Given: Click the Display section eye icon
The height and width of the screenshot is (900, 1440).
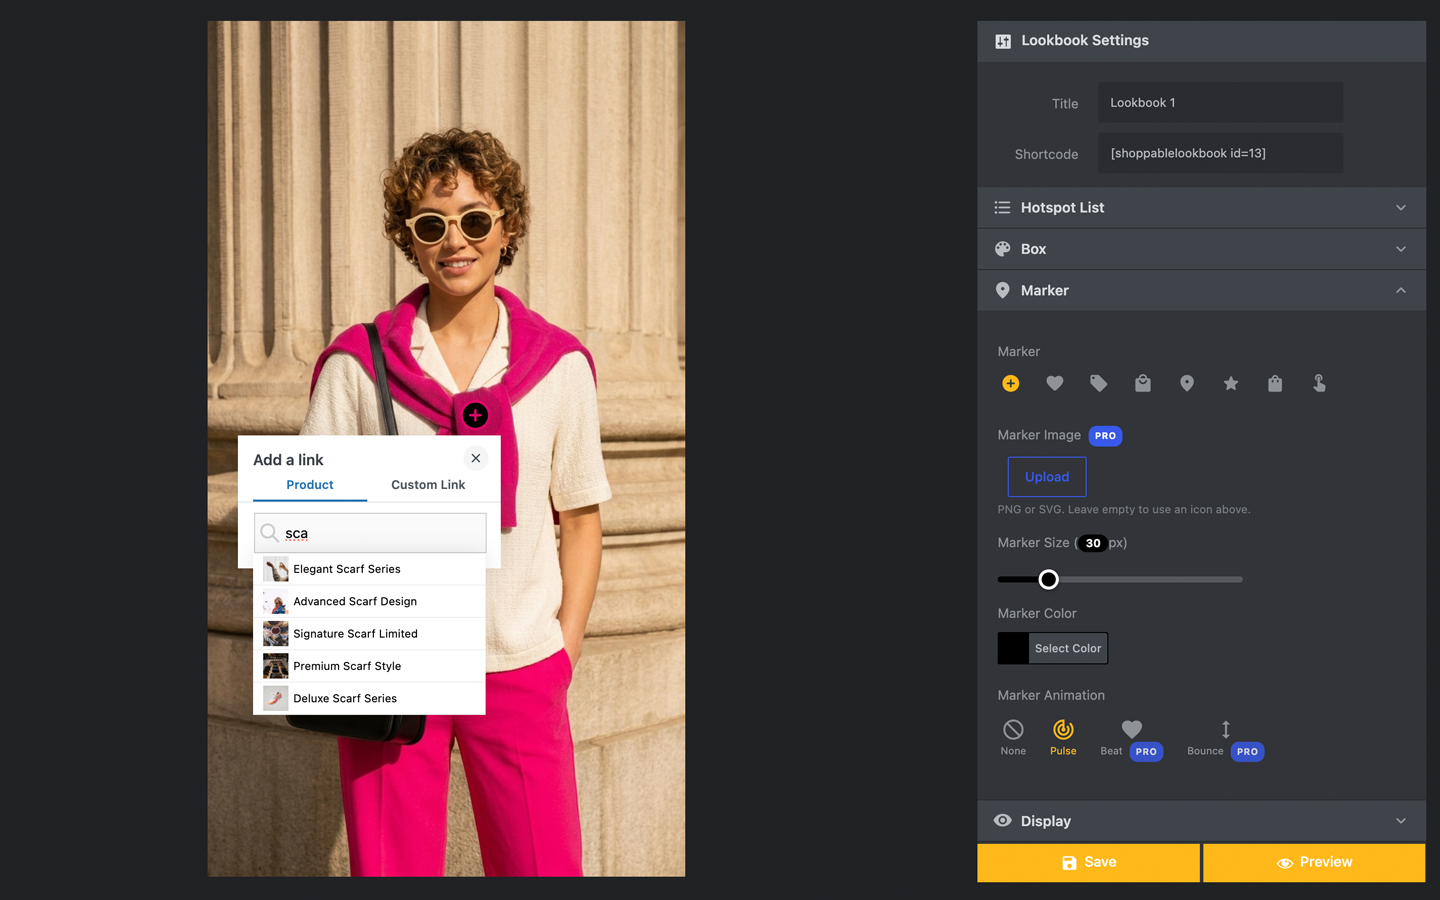Looking at the screenshot, I should 1002,821.
